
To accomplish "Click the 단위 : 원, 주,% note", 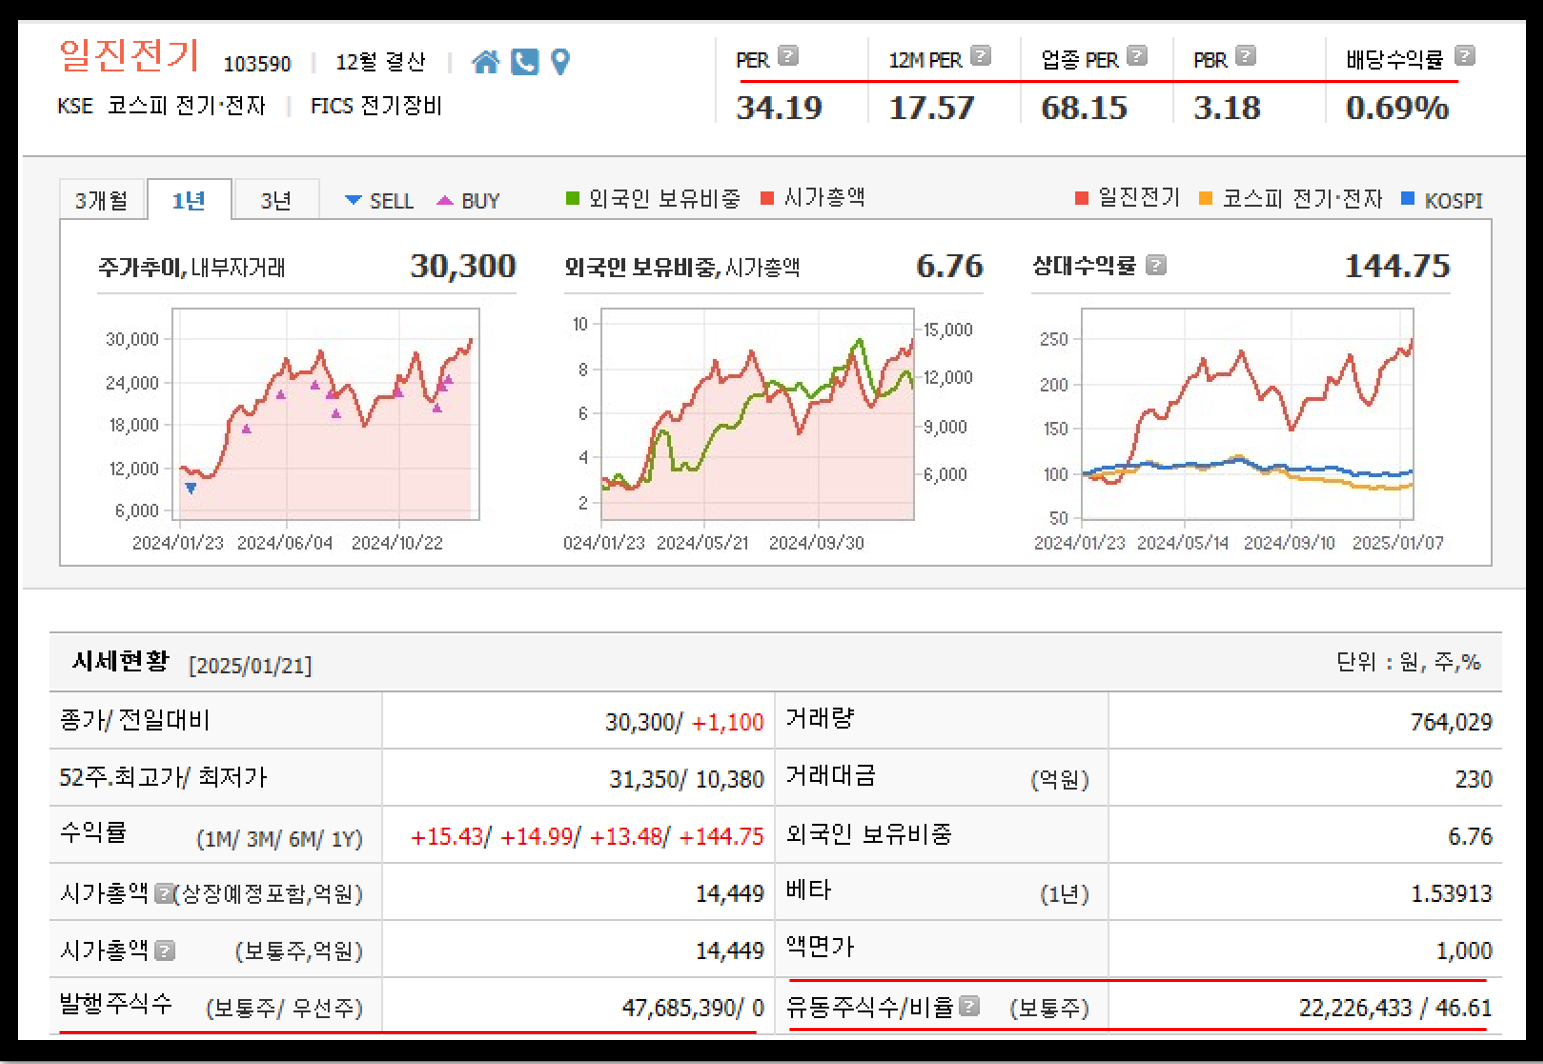I will coord(1408,662).
